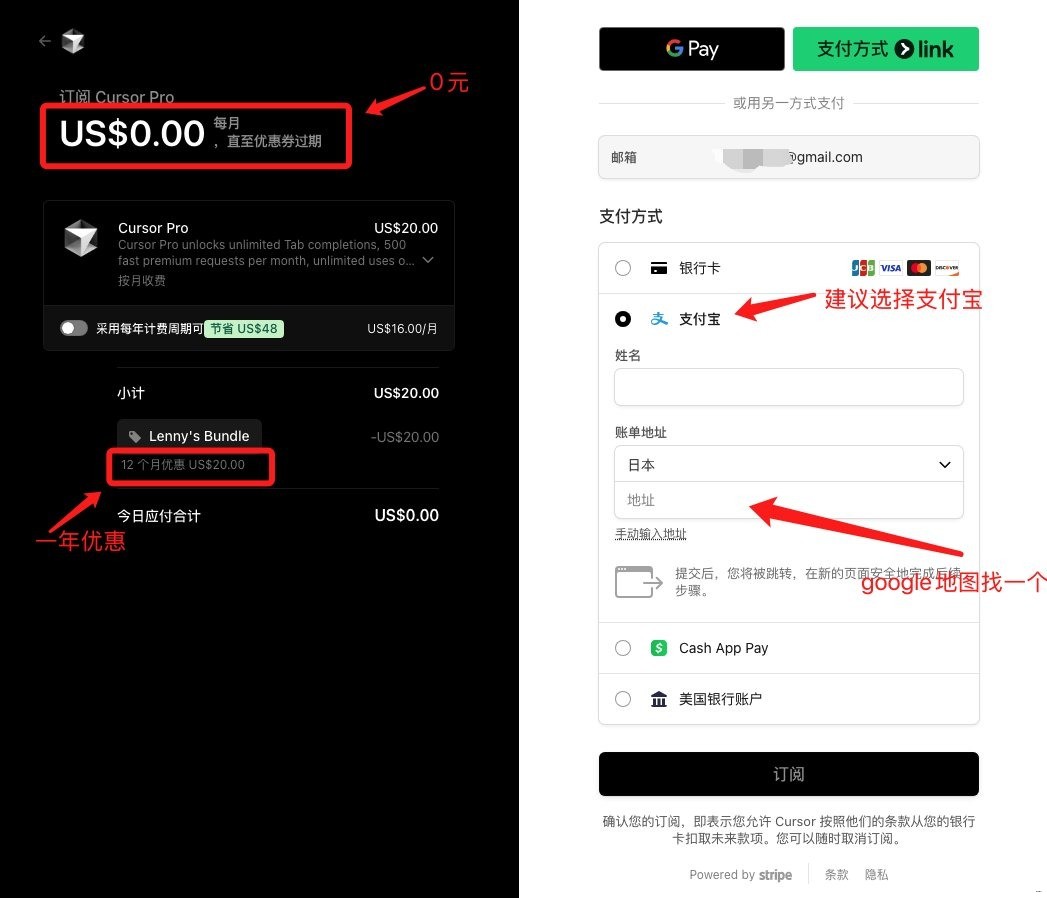This screenshot has height=898, width=1047.
Task: Click the 姓名 name input field
Action: pyautogui.click(x=788, y=387)
